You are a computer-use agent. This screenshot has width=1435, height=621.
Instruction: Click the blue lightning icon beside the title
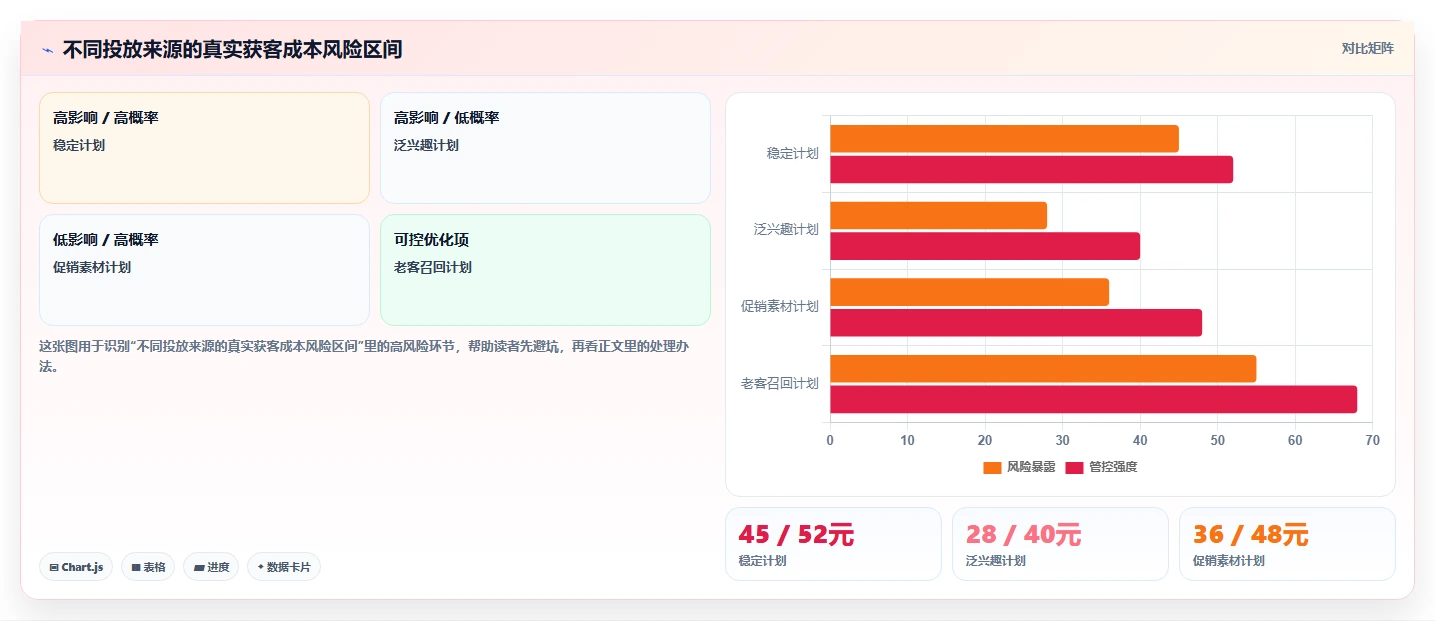pyautogui.click(x=47, y=50)
